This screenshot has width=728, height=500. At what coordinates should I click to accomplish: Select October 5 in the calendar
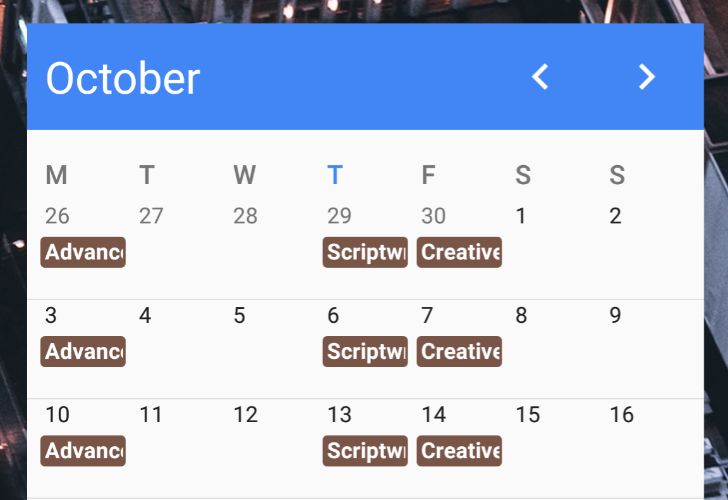click(239, 316)
